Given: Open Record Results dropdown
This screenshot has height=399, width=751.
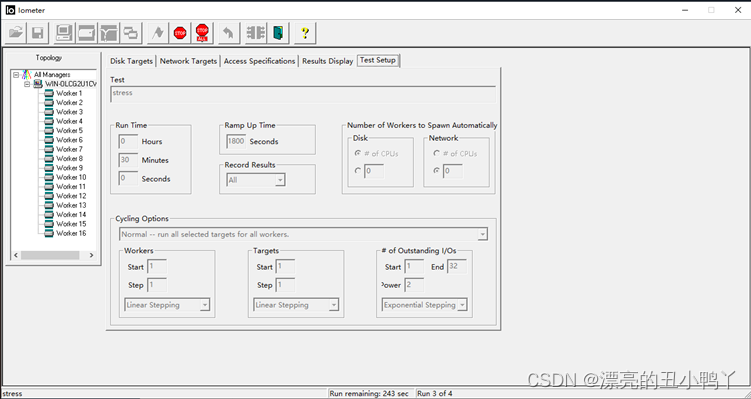Looking at the screenshot, I should click(x=280, y=180).
